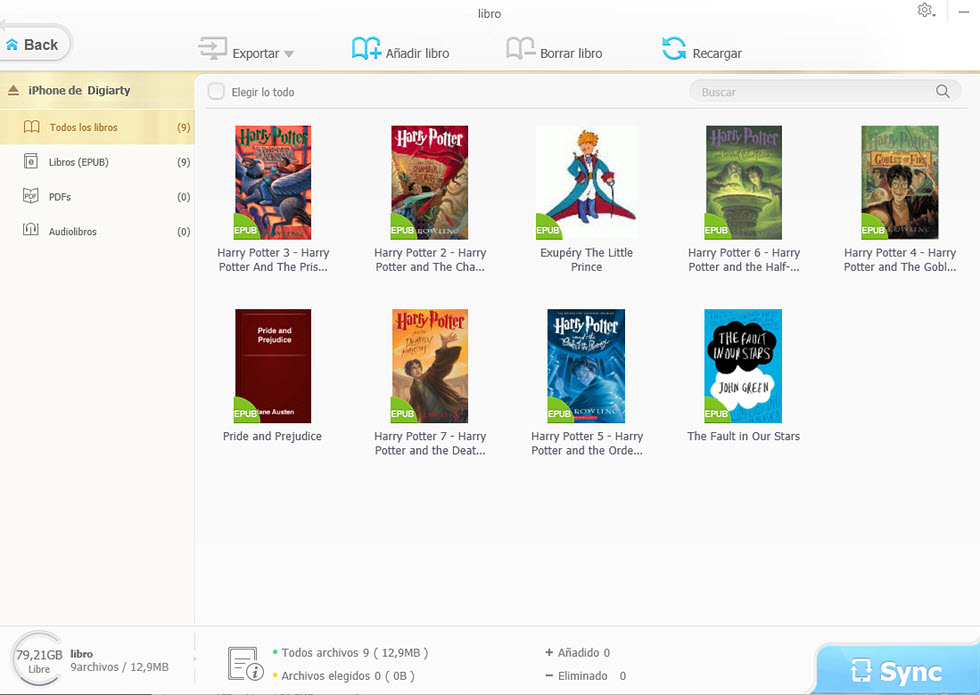The image size is (980, 695).
Task: Click the 'iPhone de Digiarty' device name
Action: tap(79, 91)
